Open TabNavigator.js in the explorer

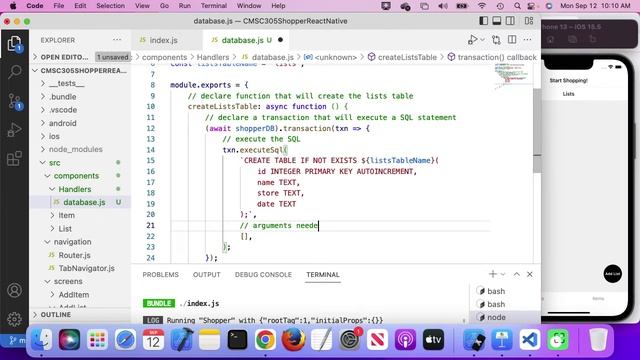(x=86, y=268)
